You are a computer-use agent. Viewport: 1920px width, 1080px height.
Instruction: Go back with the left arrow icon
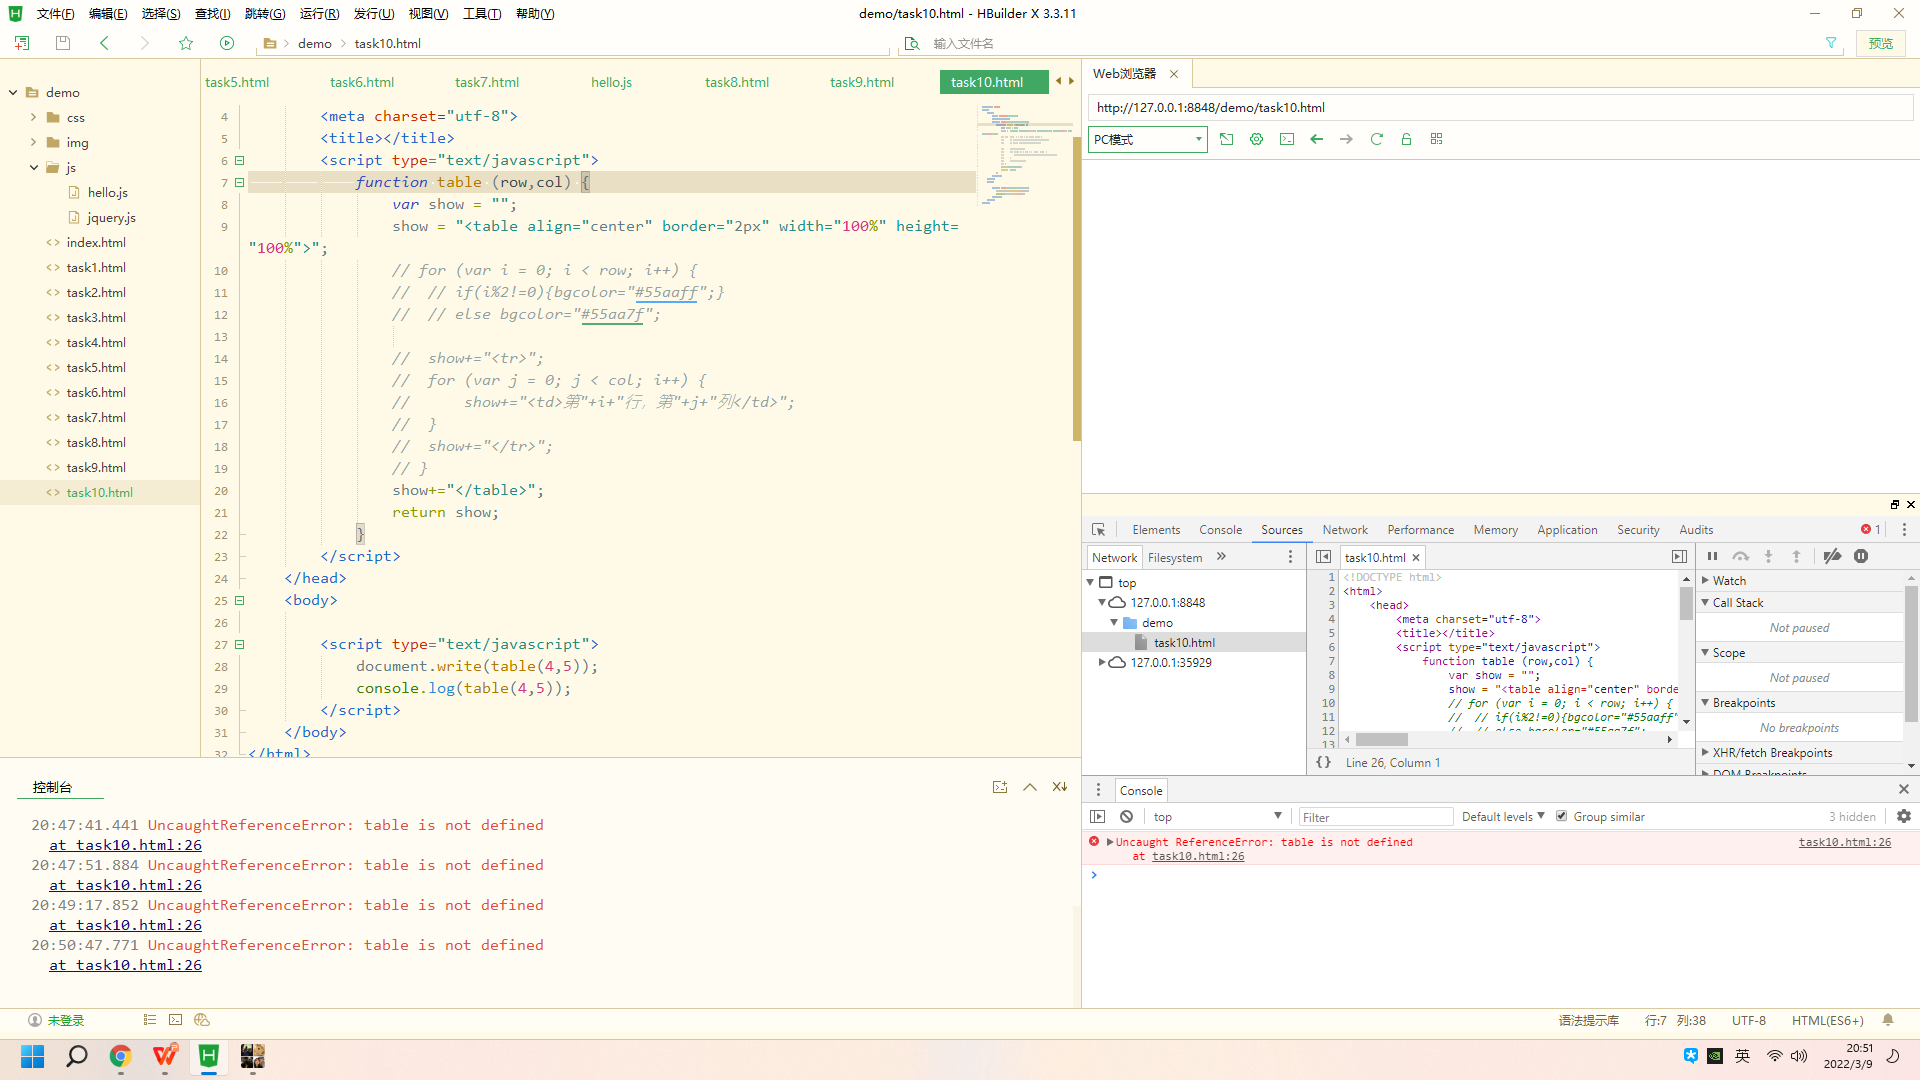pos(104,43)
